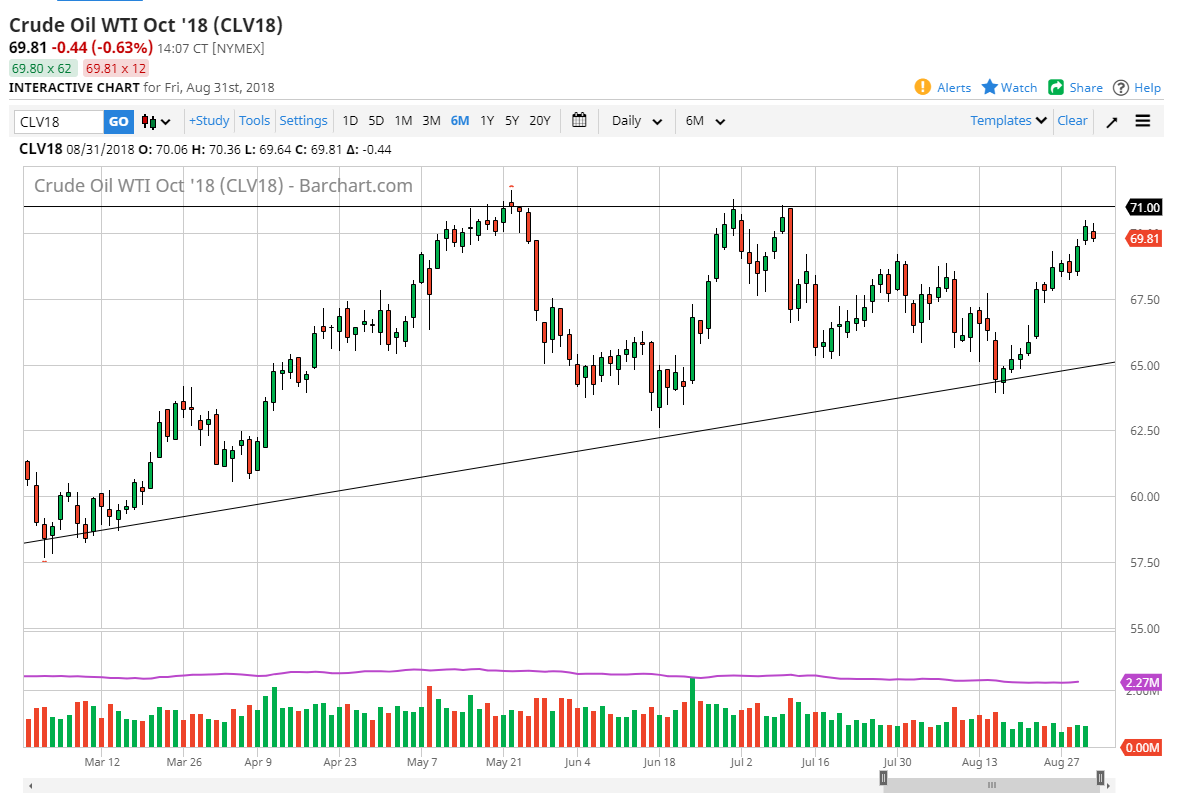Switch the range to 1Y
This screenshot has width=1182, height=795.
[487, 121]
